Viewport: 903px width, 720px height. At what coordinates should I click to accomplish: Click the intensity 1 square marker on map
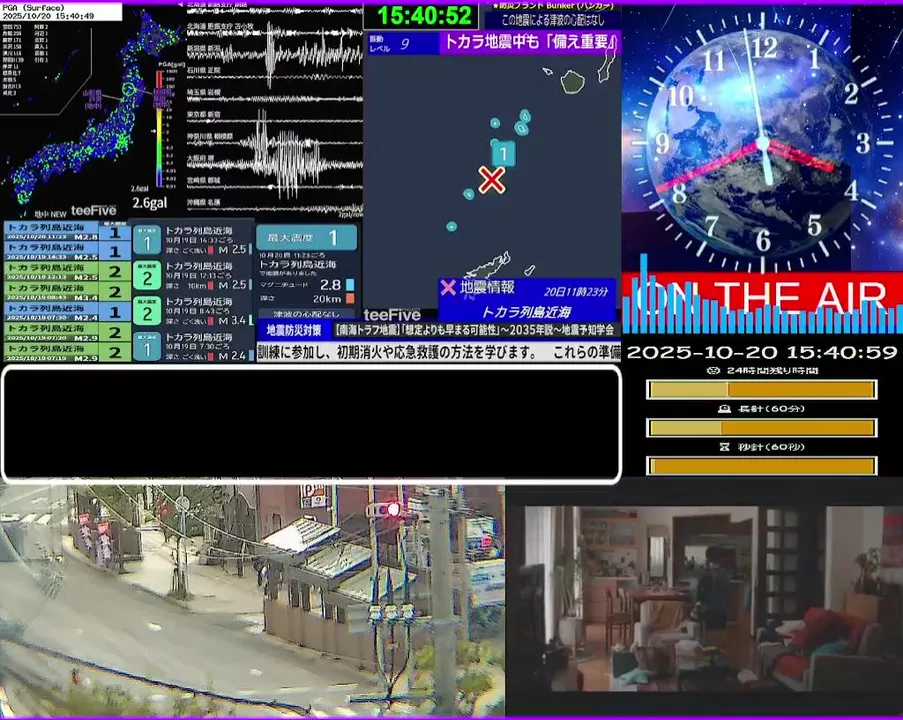[x=503, y=154]
